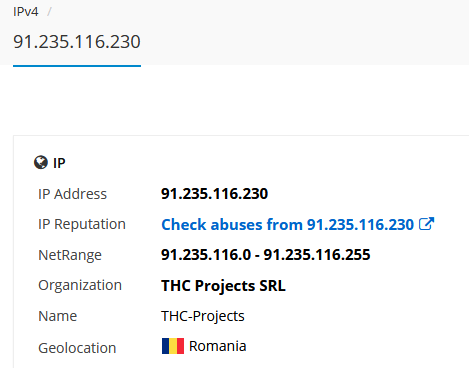Image resolution: width=469 pixels, height=368 pixels.
Task: Click the bold IP Address value 91.235.116.230
Action: (x=214, y=194)
